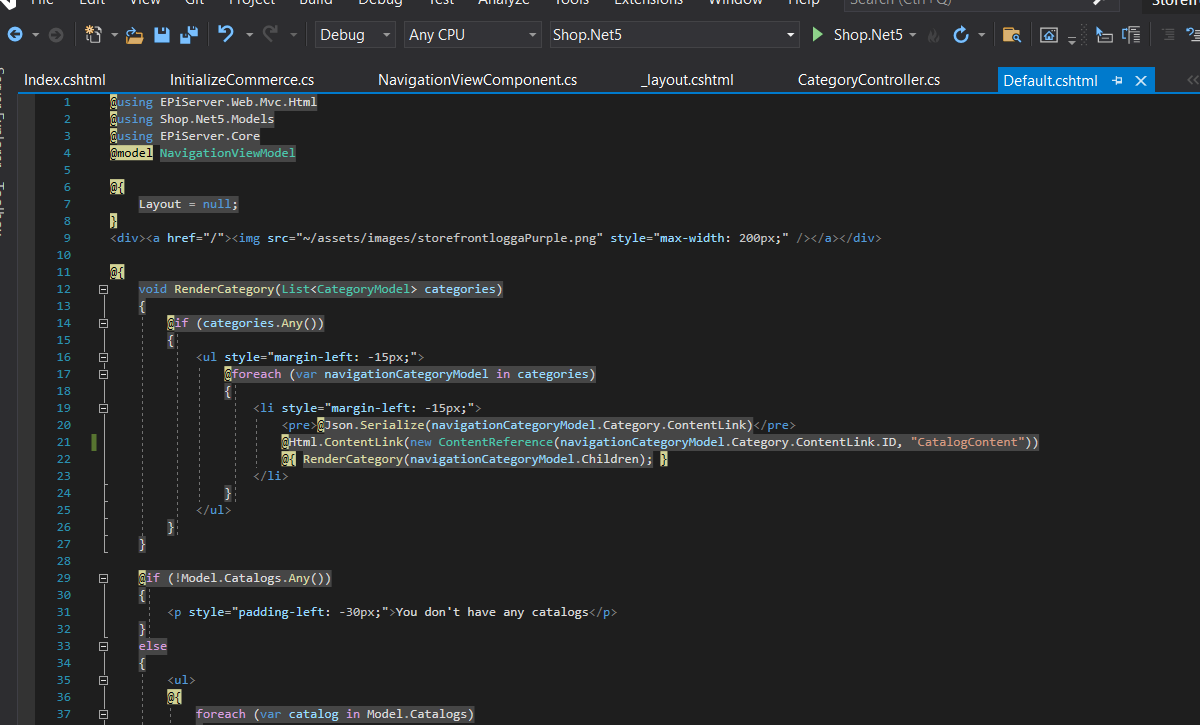Image resolution: width=1200 pixels, height=725 pixels.
Task: Click the Save All icon
Action: tap(188, 35)
